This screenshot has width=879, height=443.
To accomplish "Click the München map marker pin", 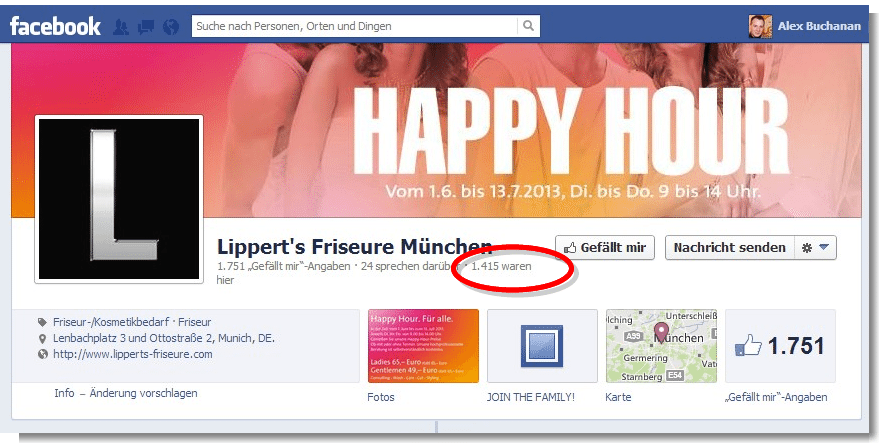I will pos(661,331).
